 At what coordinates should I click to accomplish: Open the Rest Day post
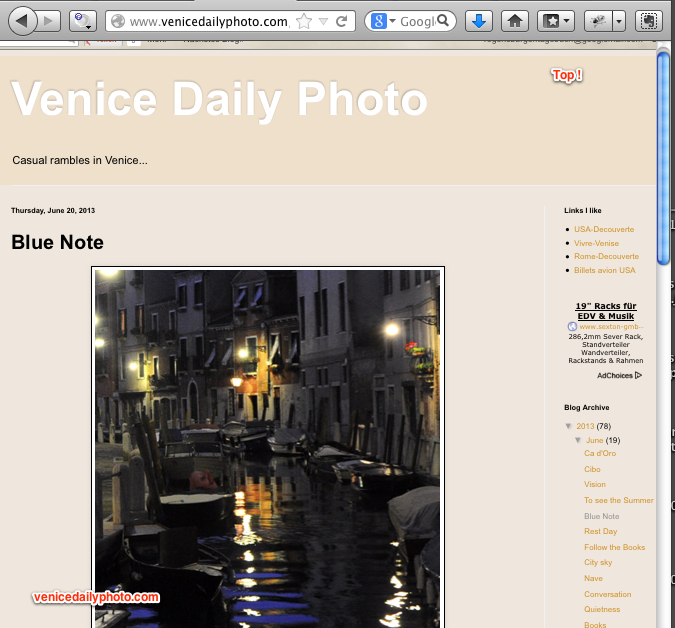coord(601,531)
